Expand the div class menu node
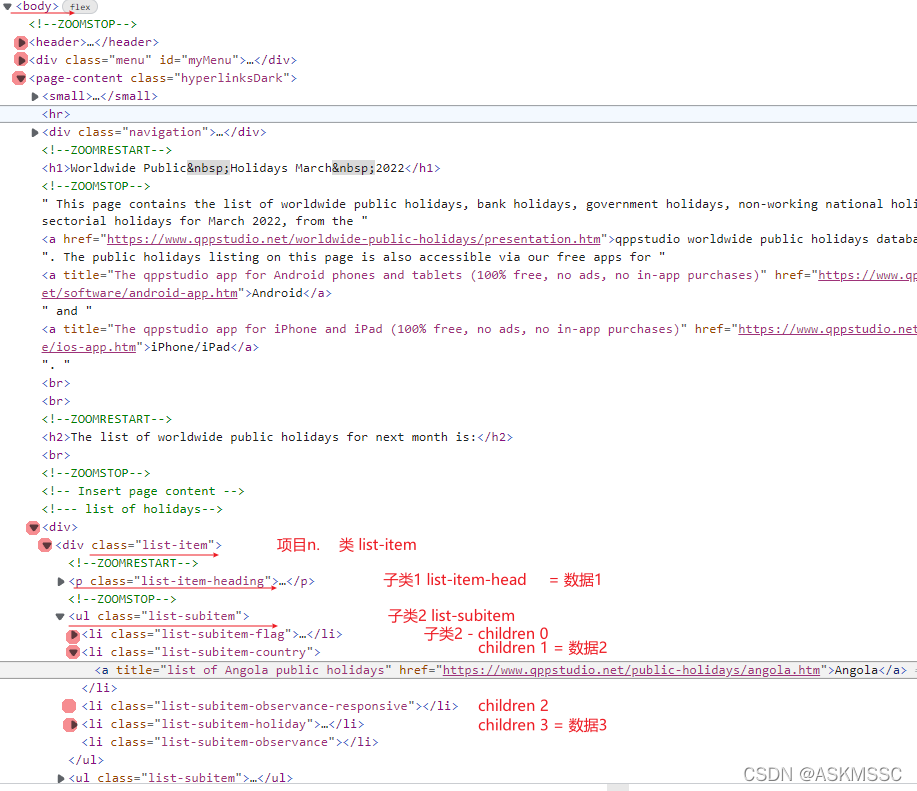 21,60
